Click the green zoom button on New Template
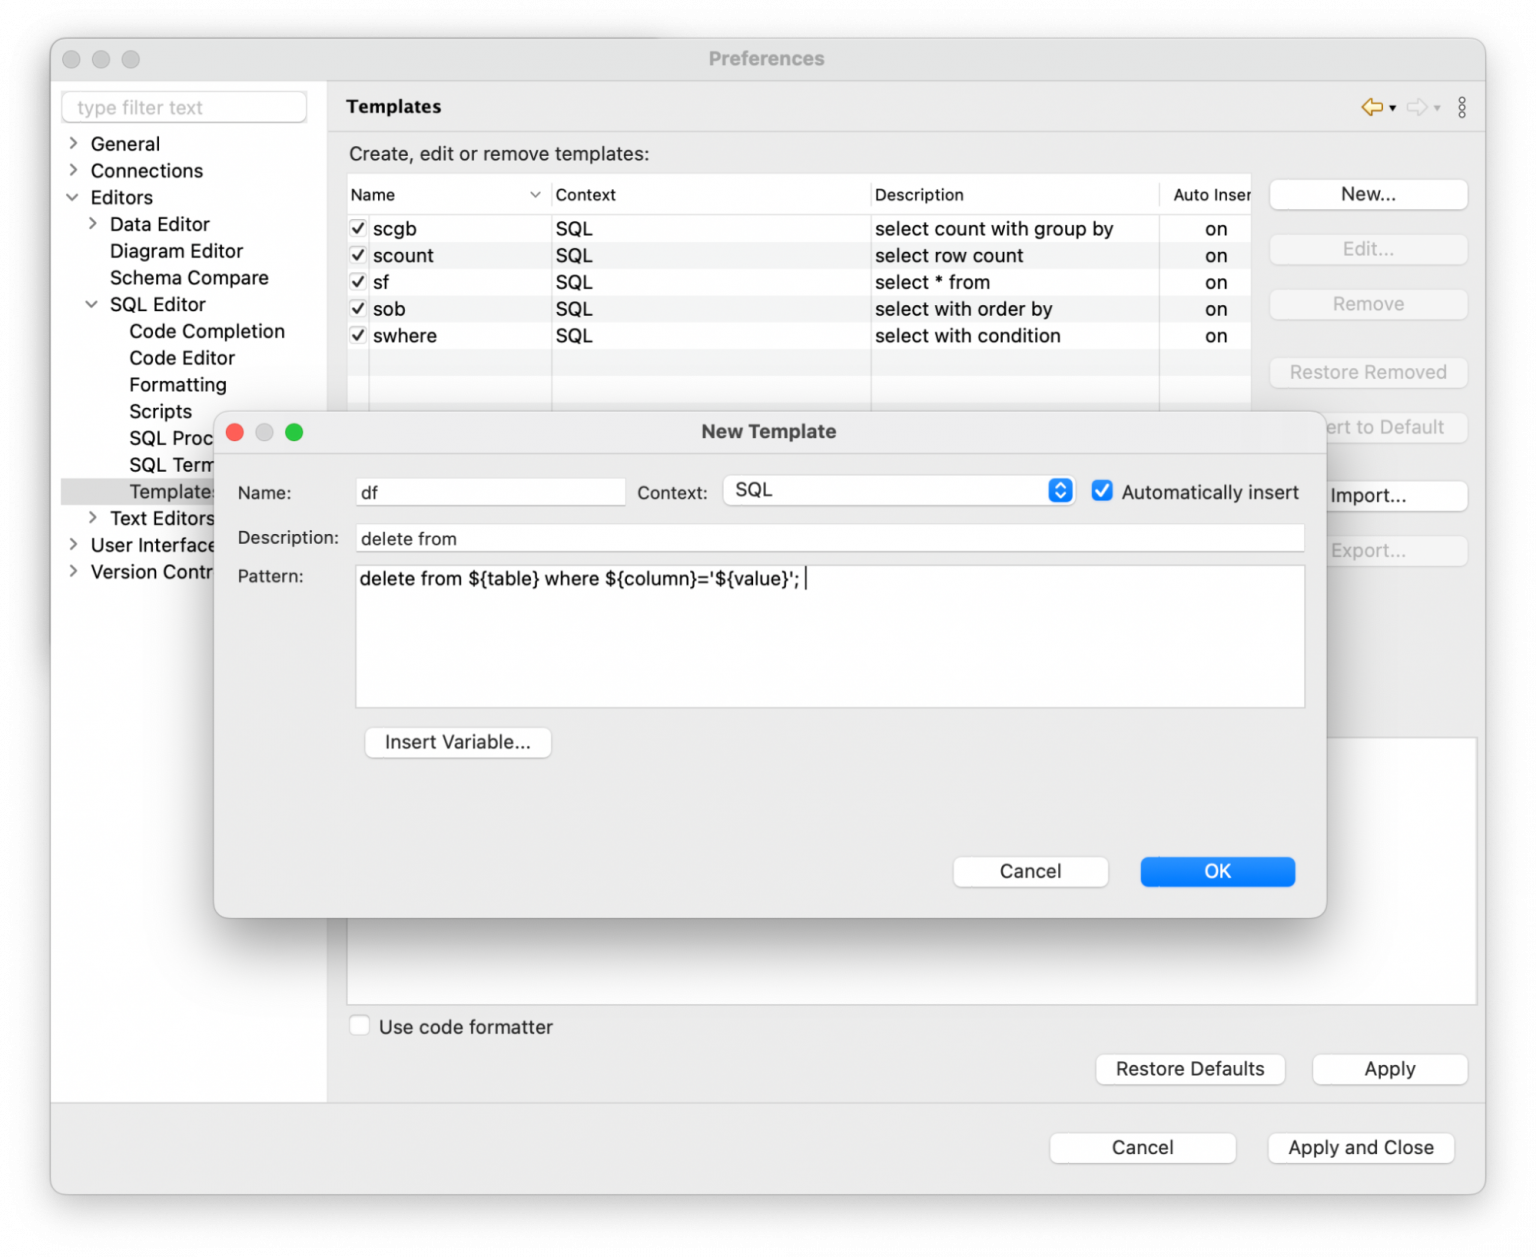This screenshot has height=1257, width=1536. 294,432
